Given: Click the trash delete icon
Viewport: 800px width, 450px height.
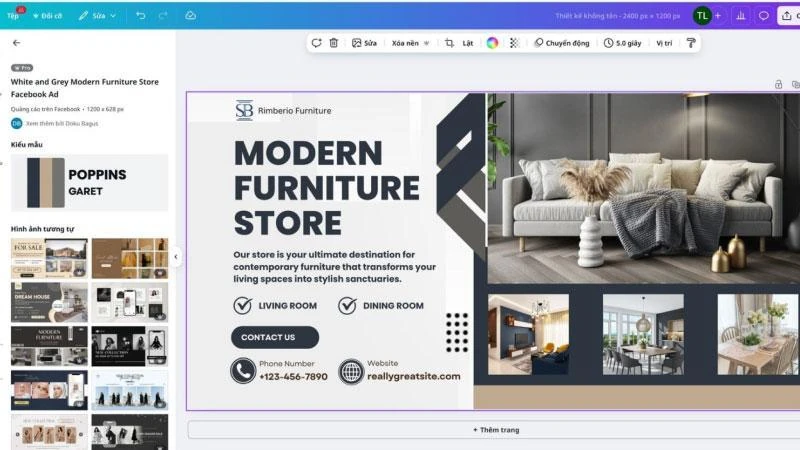Looking at the screenshot, I should 334,43.
